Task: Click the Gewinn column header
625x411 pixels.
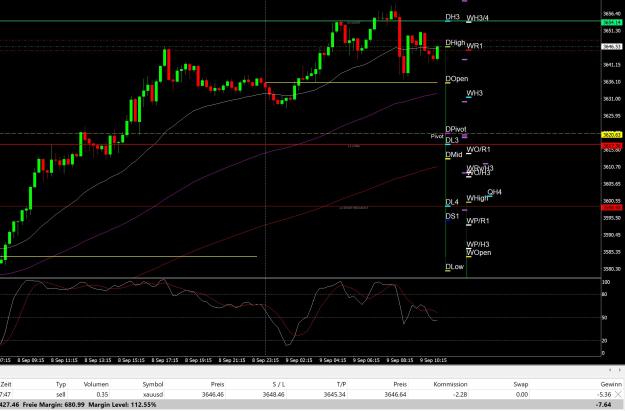Action: click(611, 384)
